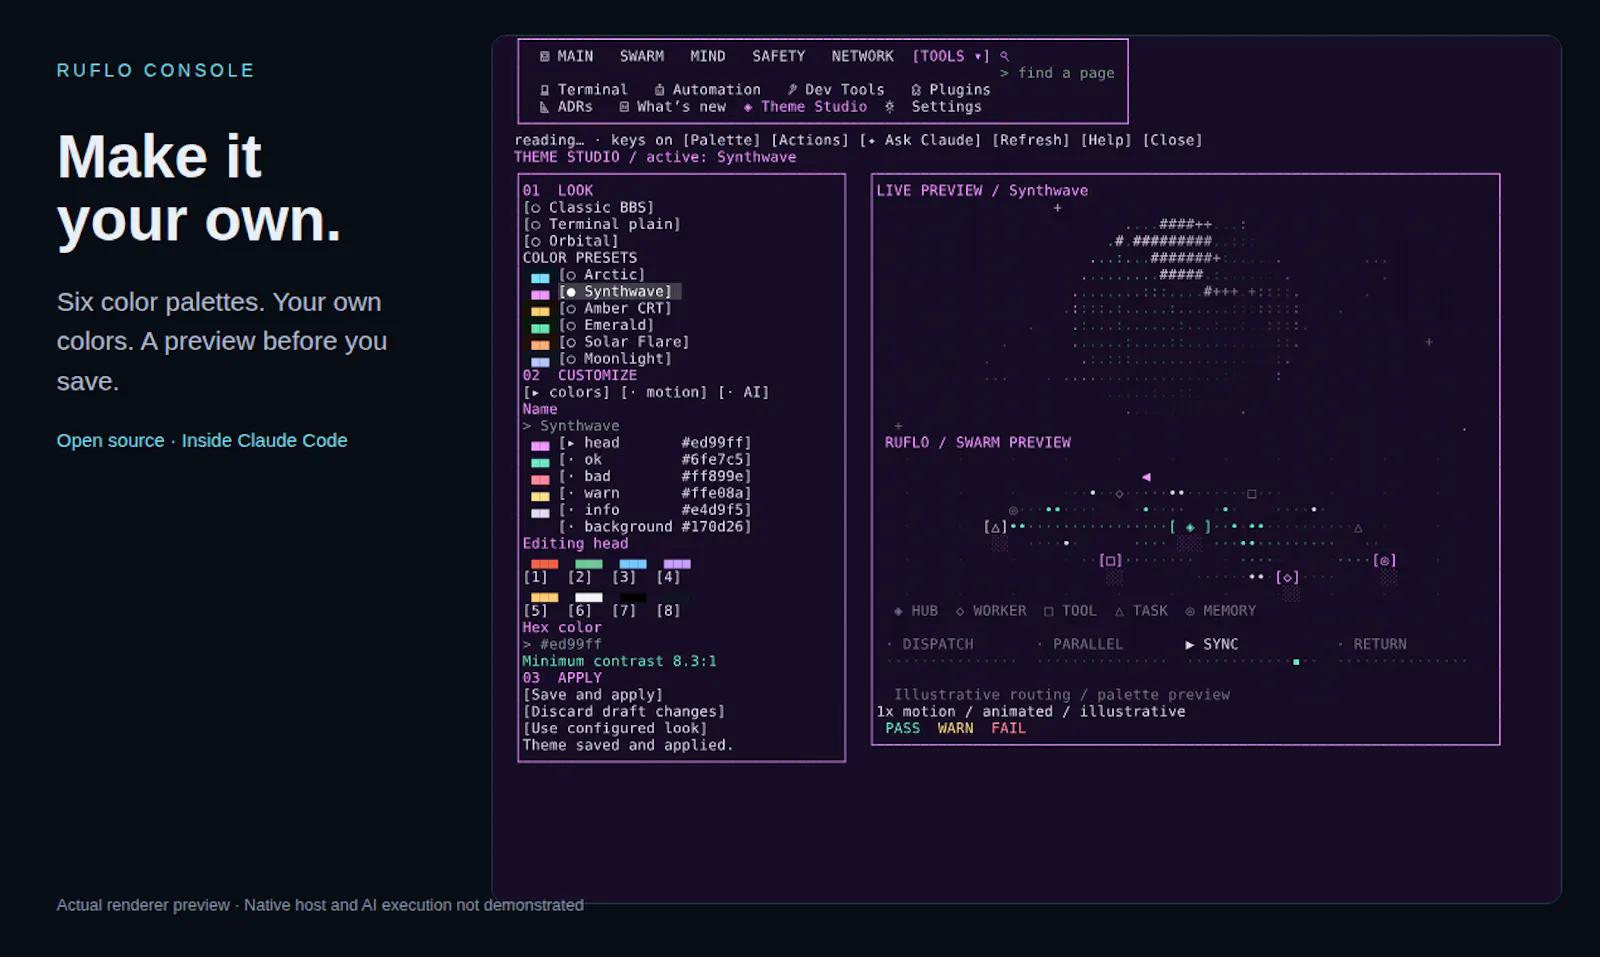Image resolution: width=1600 pixels, height=957 pixels.
Task: Click the Save and apply button
Action: pos(592,695)
